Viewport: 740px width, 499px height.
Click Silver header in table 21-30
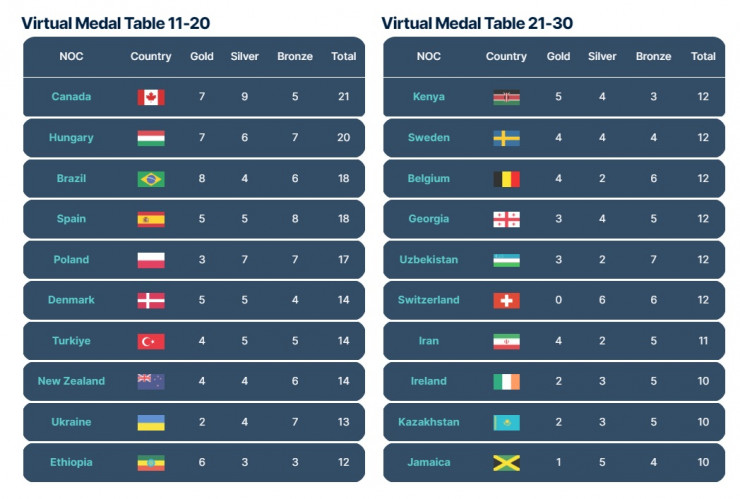(602, 56)
